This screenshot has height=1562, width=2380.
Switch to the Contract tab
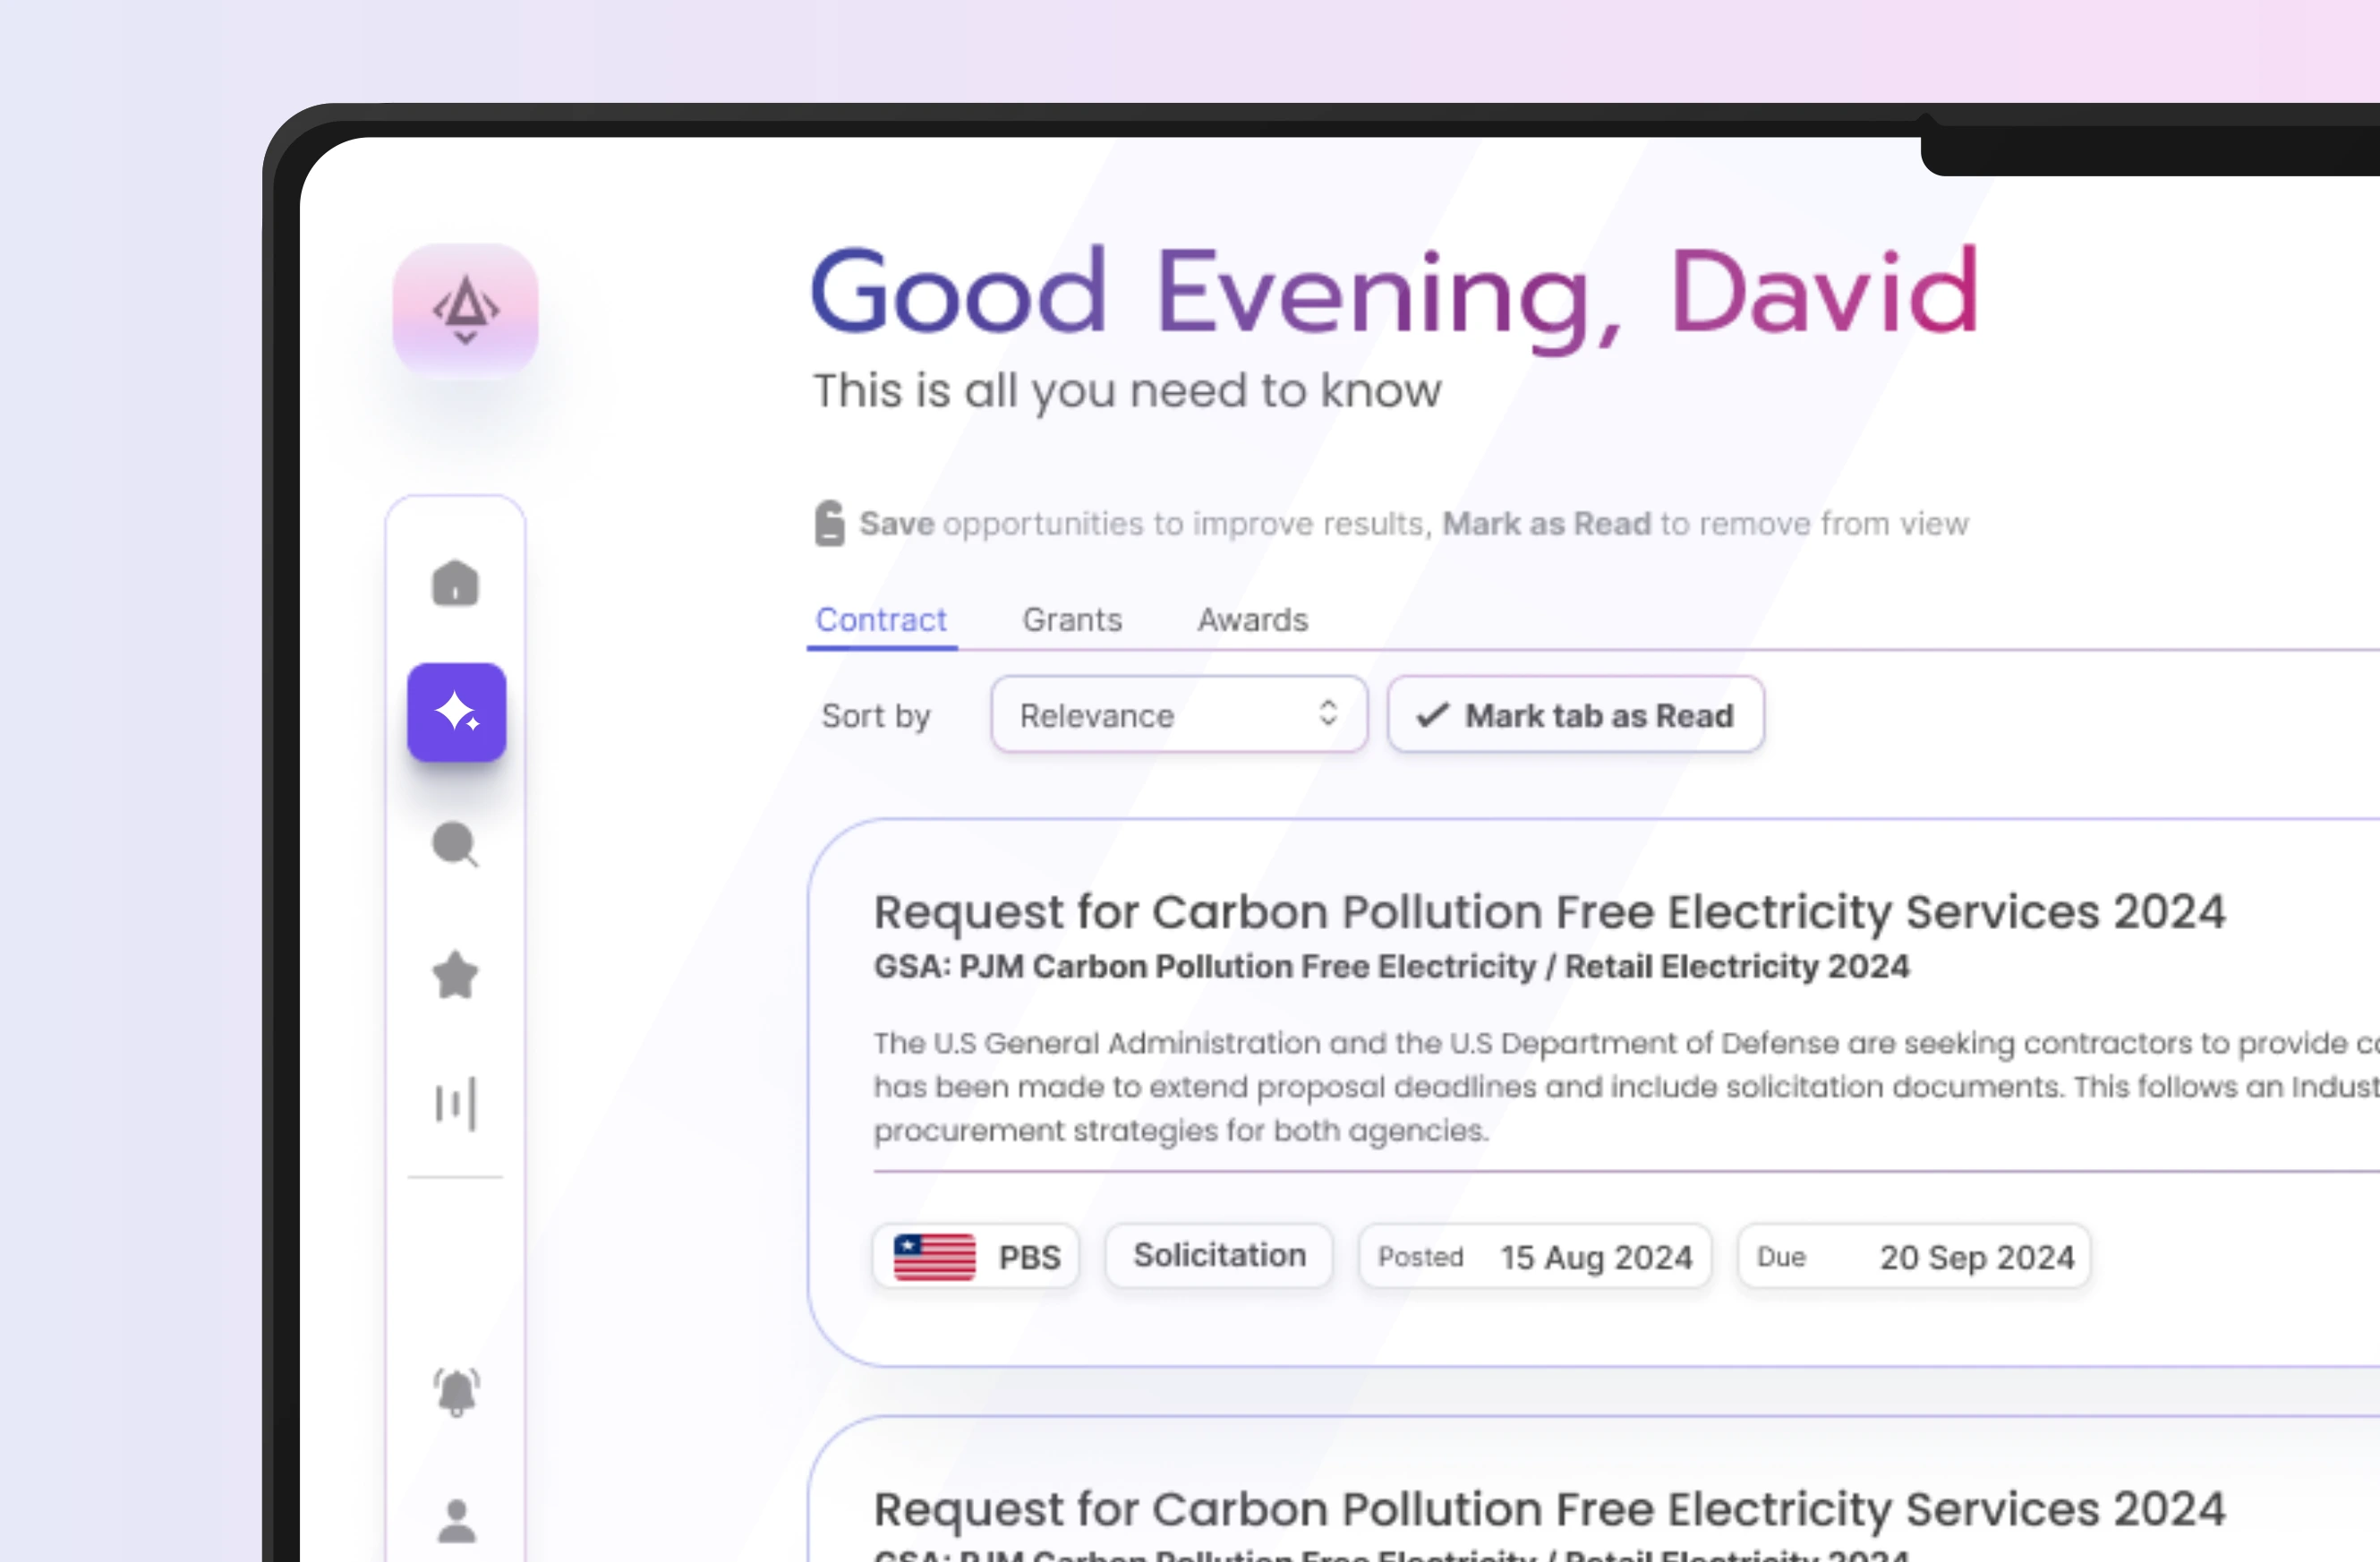coord(880,620)
